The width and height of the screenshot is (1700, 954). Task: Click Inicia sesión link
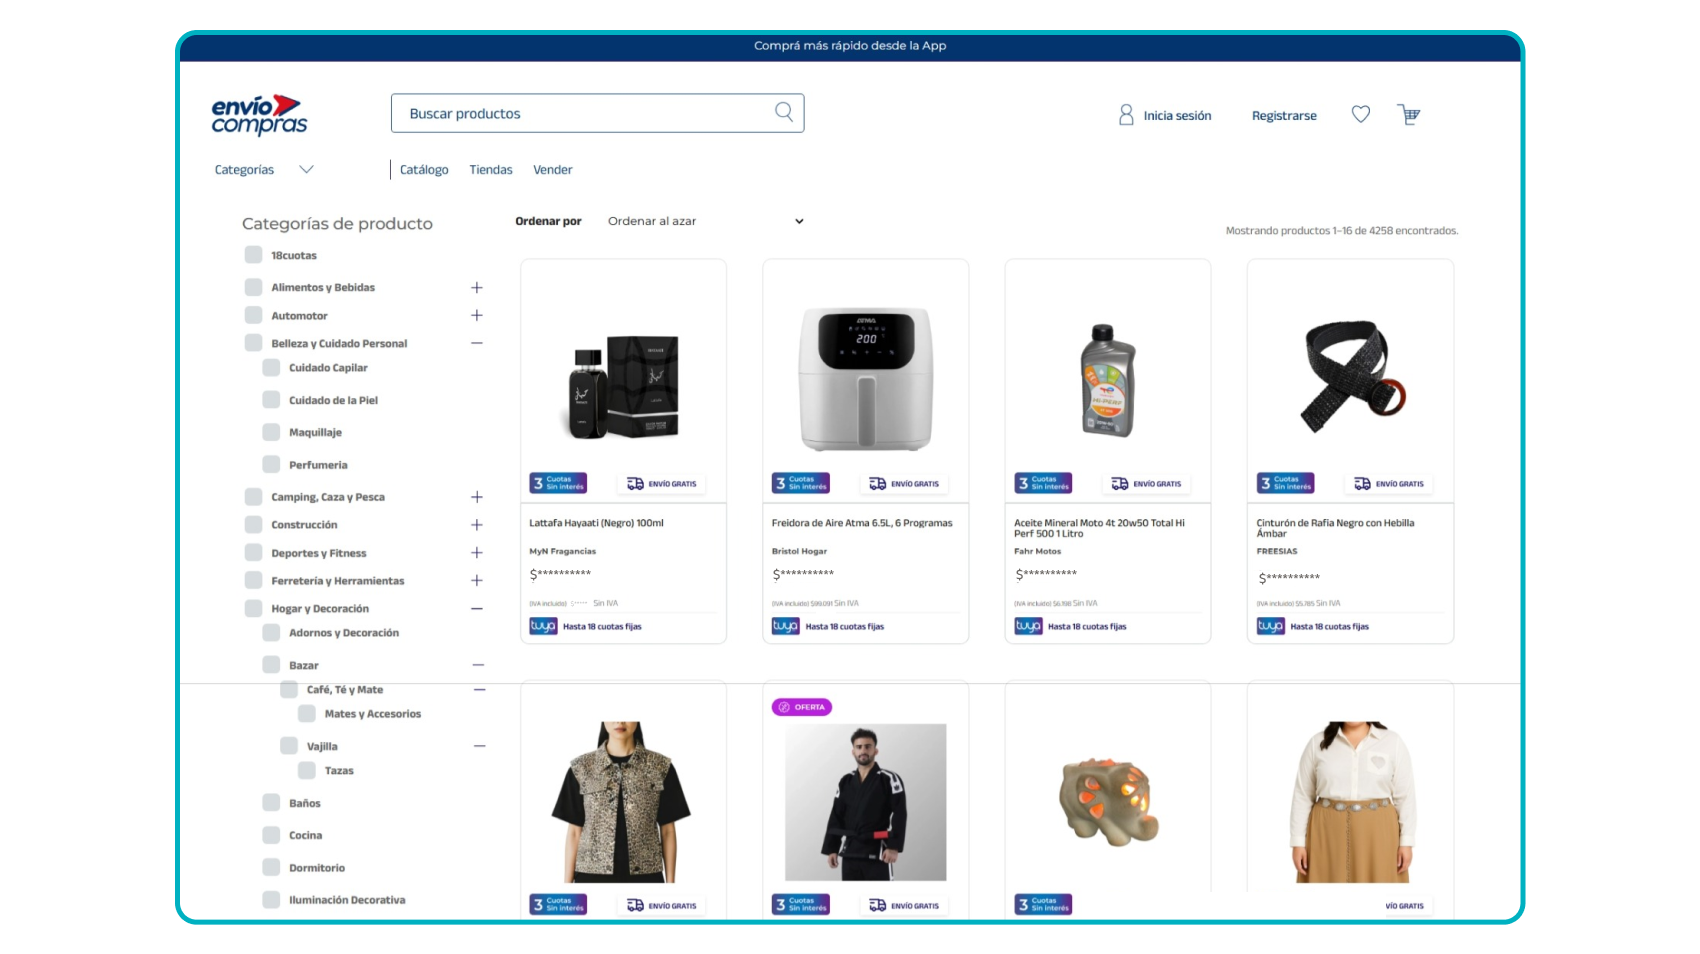click(x=1177, y=116)
